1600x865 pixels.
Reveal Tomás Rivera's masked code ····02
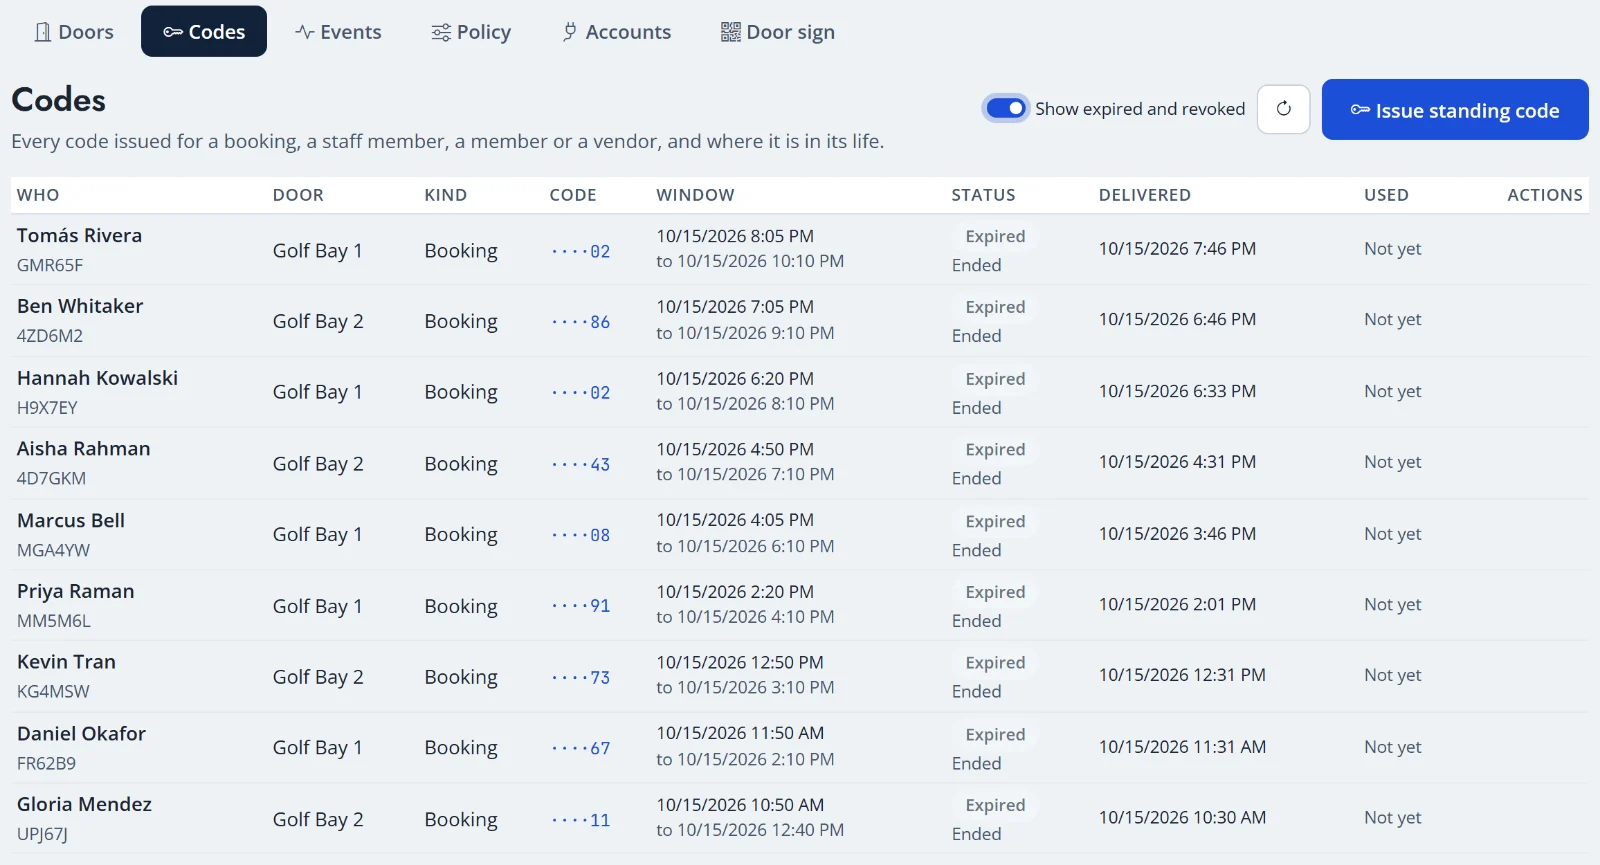[x=581, y=251]
